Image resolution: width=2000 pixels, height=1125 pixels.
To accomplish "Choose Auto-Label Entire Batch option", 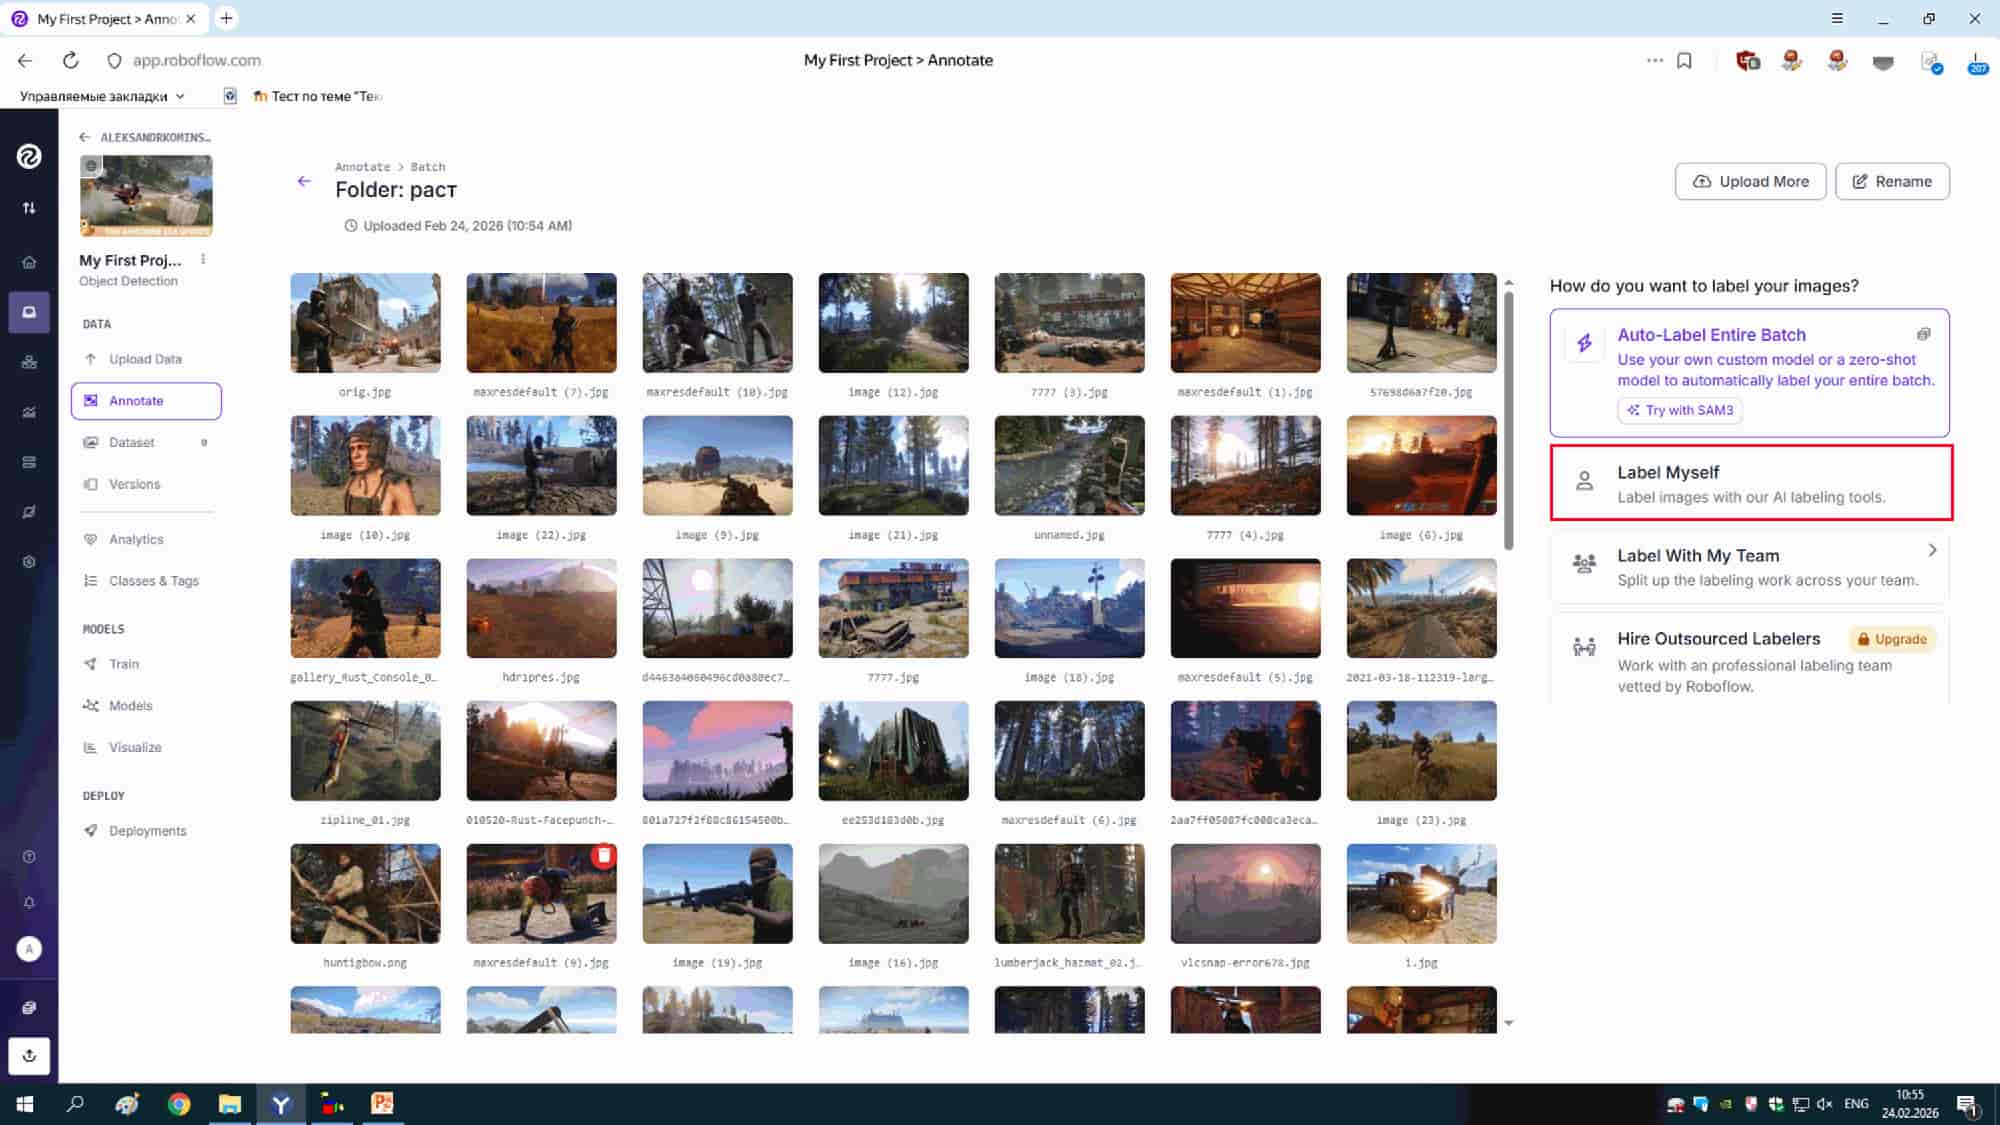I will [x=1749, y=372].
